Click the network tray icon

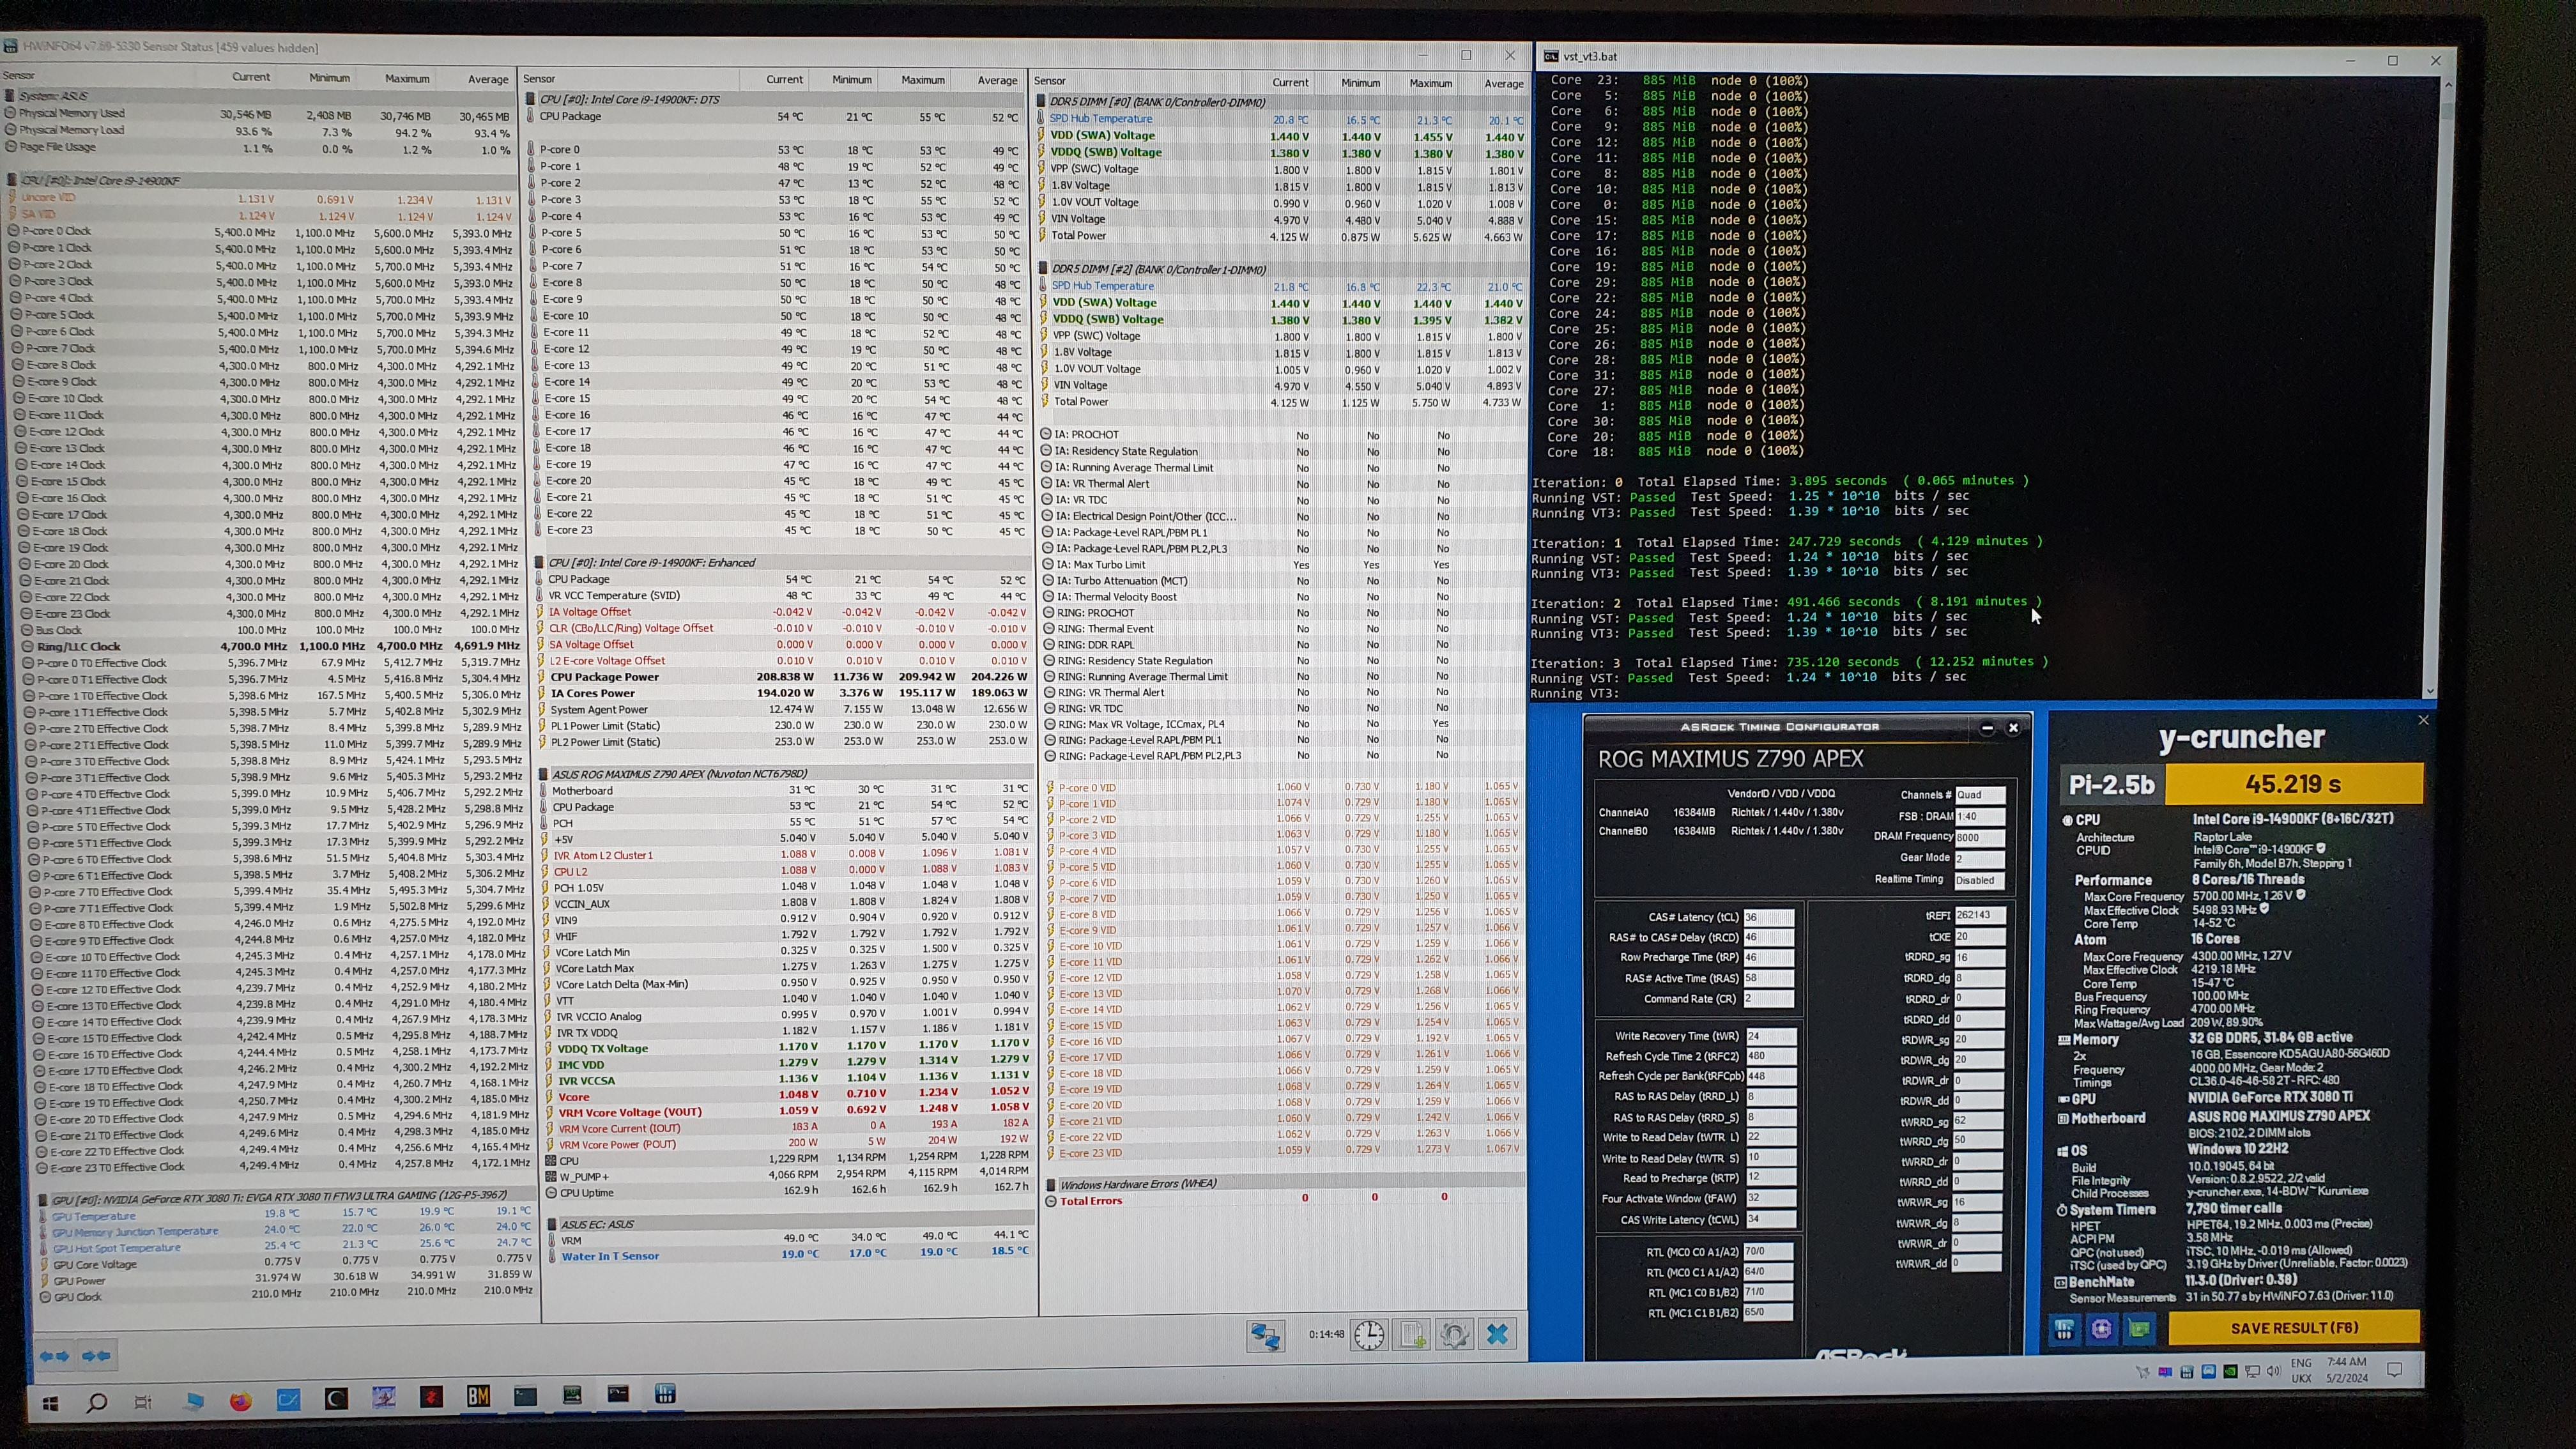click(2252, 1372)
